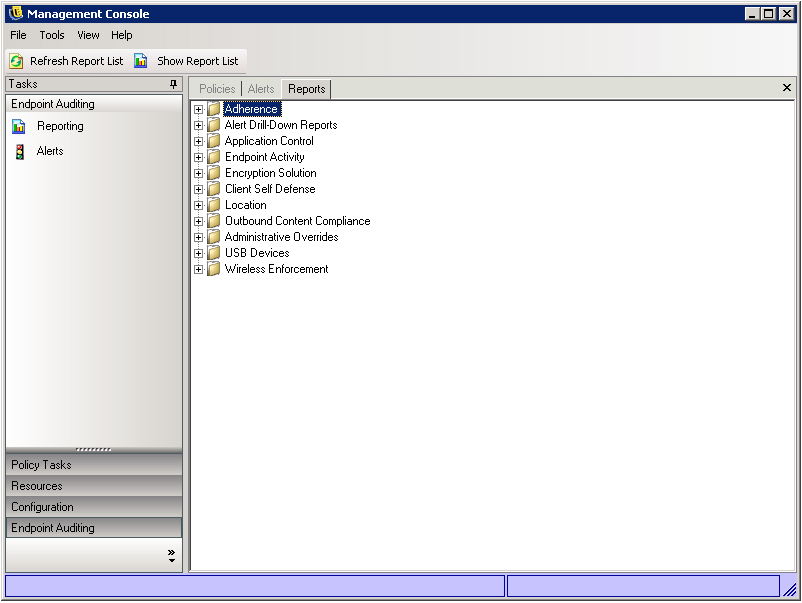Viewport: 802px width, 603px height.
Task: Switch to the Policies tab
Action: [x=217, y=89]
